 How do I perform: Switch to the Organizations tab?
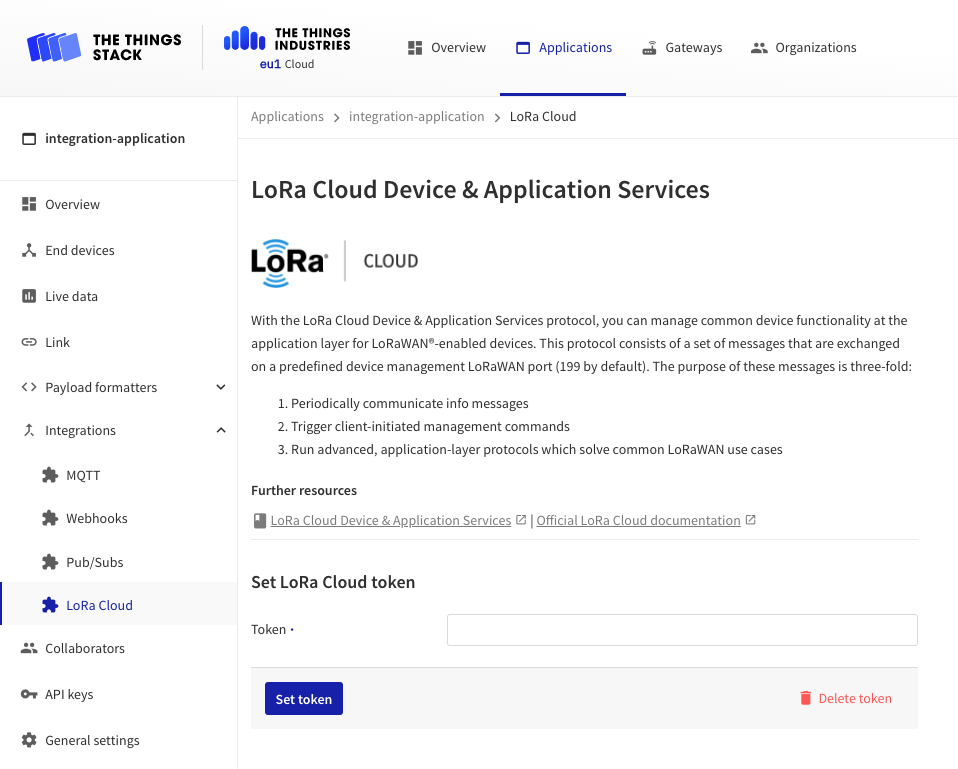click(x=803, y=47)
